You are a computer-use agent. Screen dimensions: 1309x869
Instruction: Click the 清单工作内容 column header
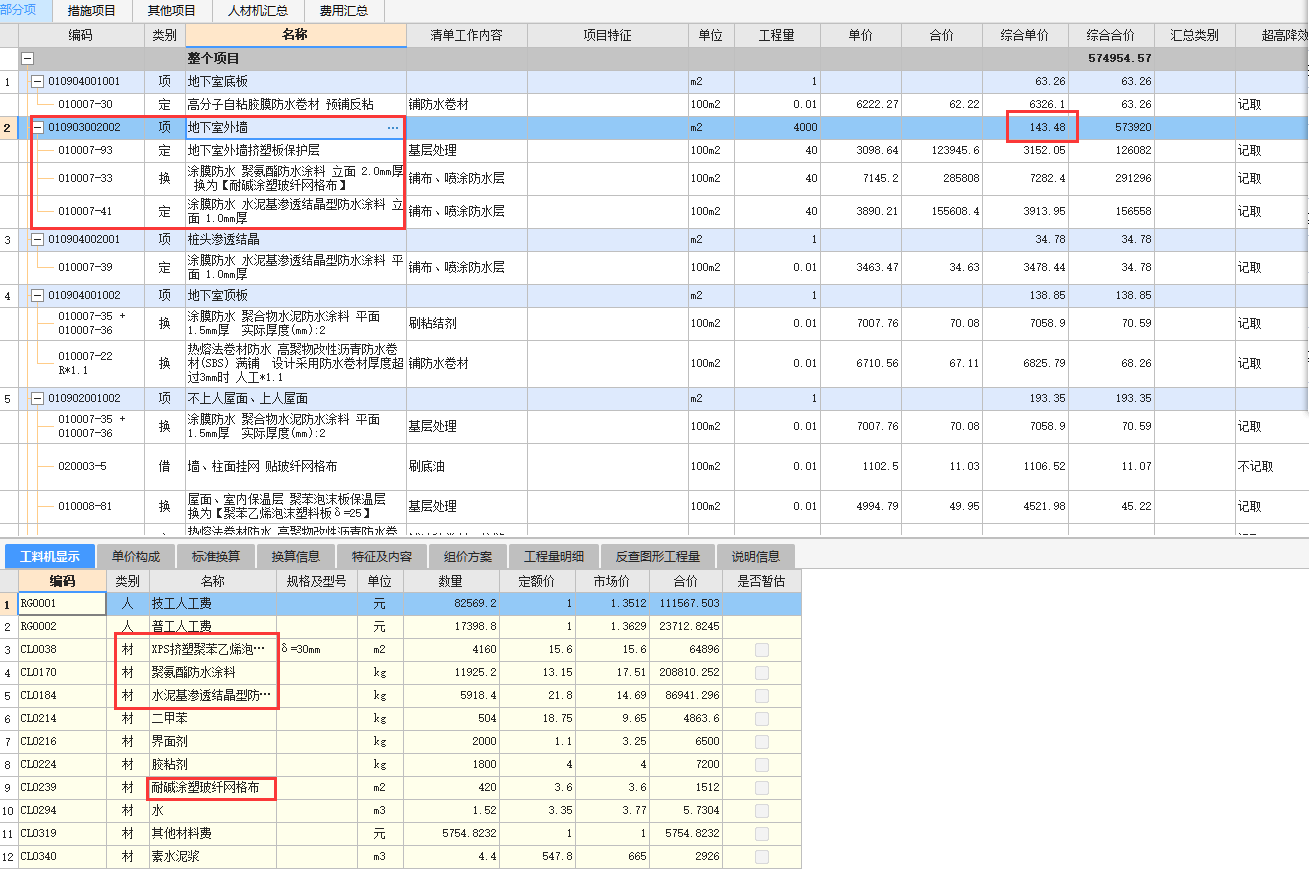[x=466, y=35]
